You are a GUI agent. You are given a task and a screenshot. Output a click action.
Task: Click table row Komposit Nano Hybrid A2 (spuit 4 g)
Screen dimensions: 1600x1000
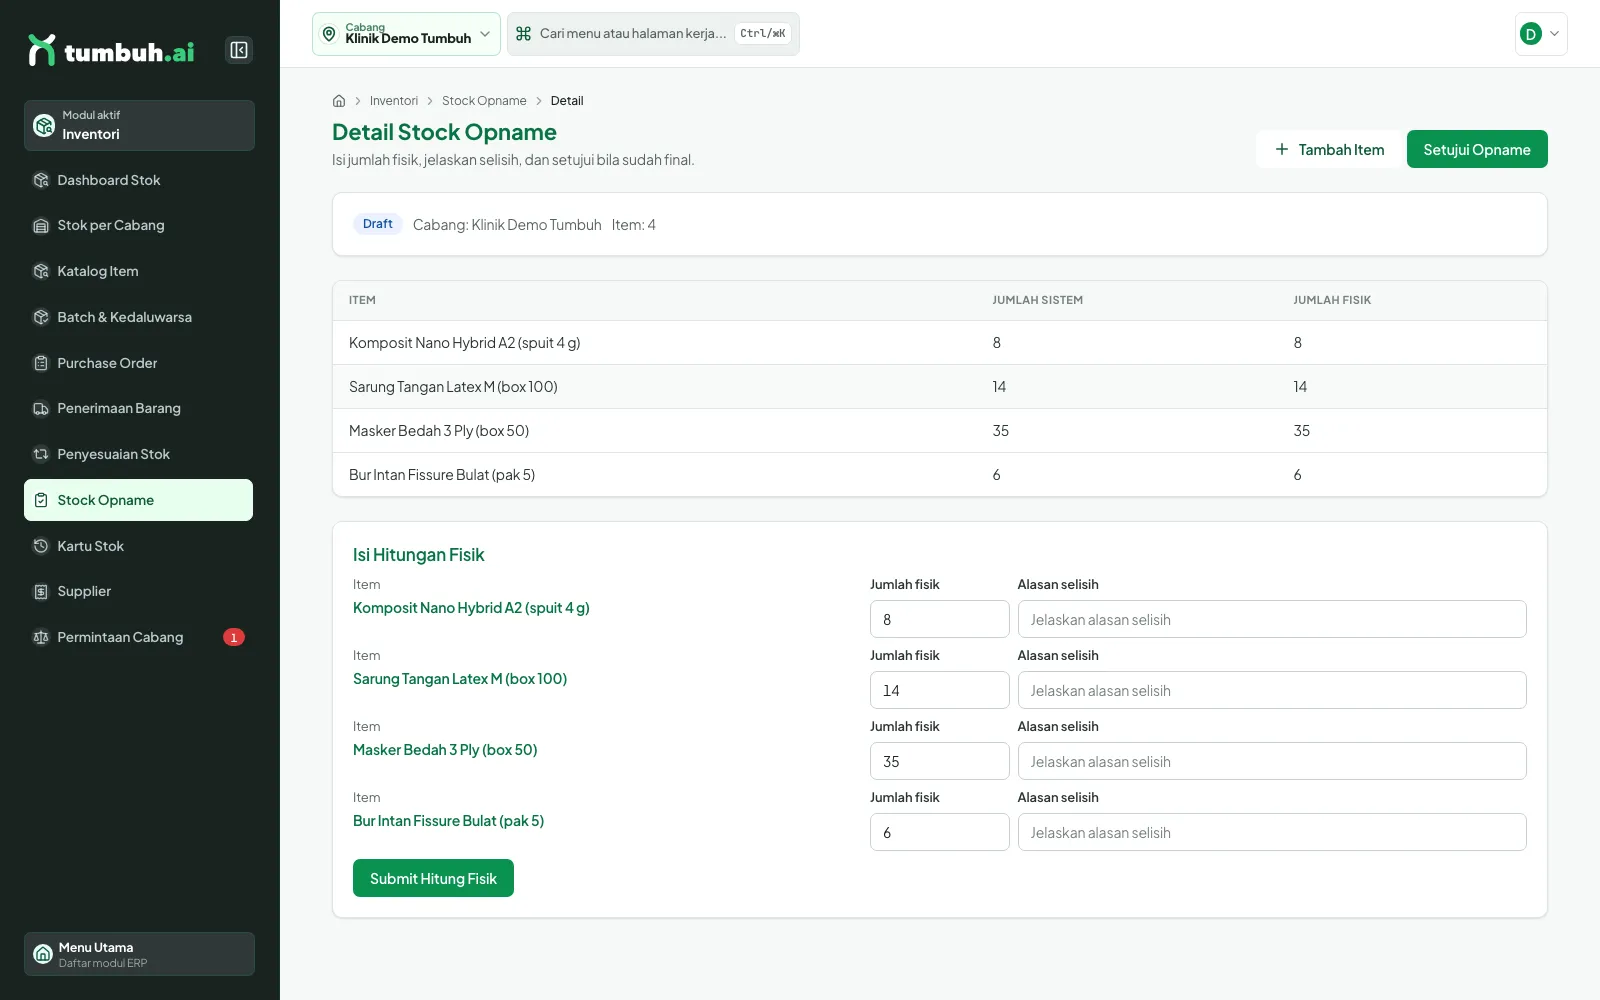tap(939, 343)
